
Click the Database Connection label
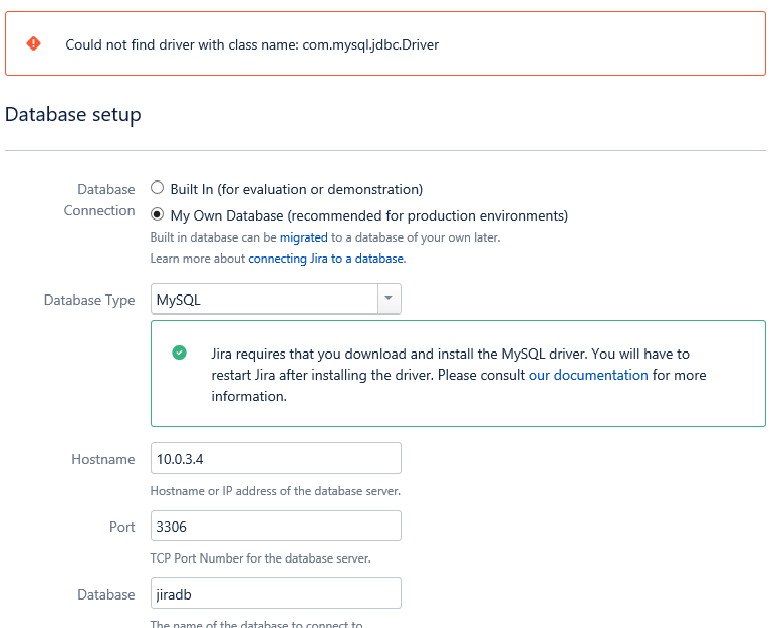[100, 200]
